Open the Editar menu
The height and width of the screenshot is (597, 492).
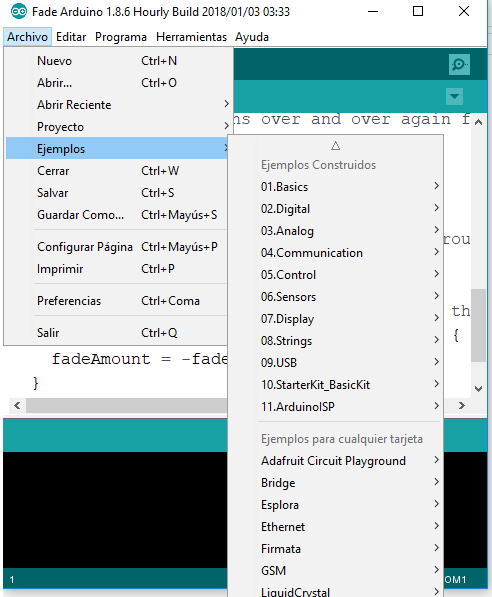click(71, 37)
